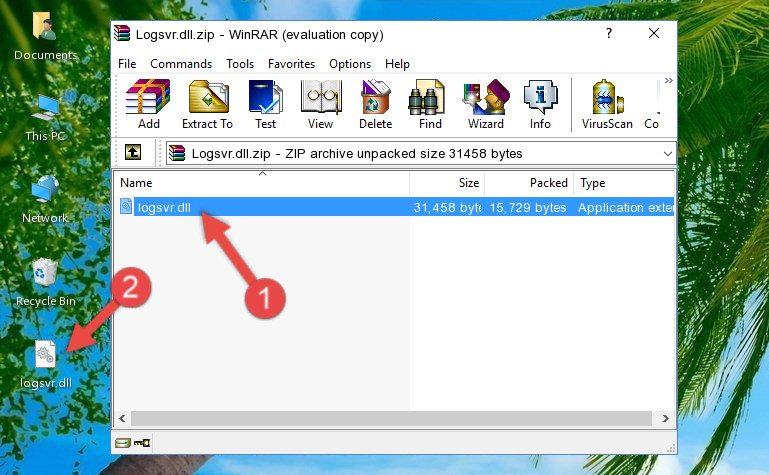769x475 pixels.
Task: Open the archive path dropdown
Action: pyautogui.click(x=667, y=154)
